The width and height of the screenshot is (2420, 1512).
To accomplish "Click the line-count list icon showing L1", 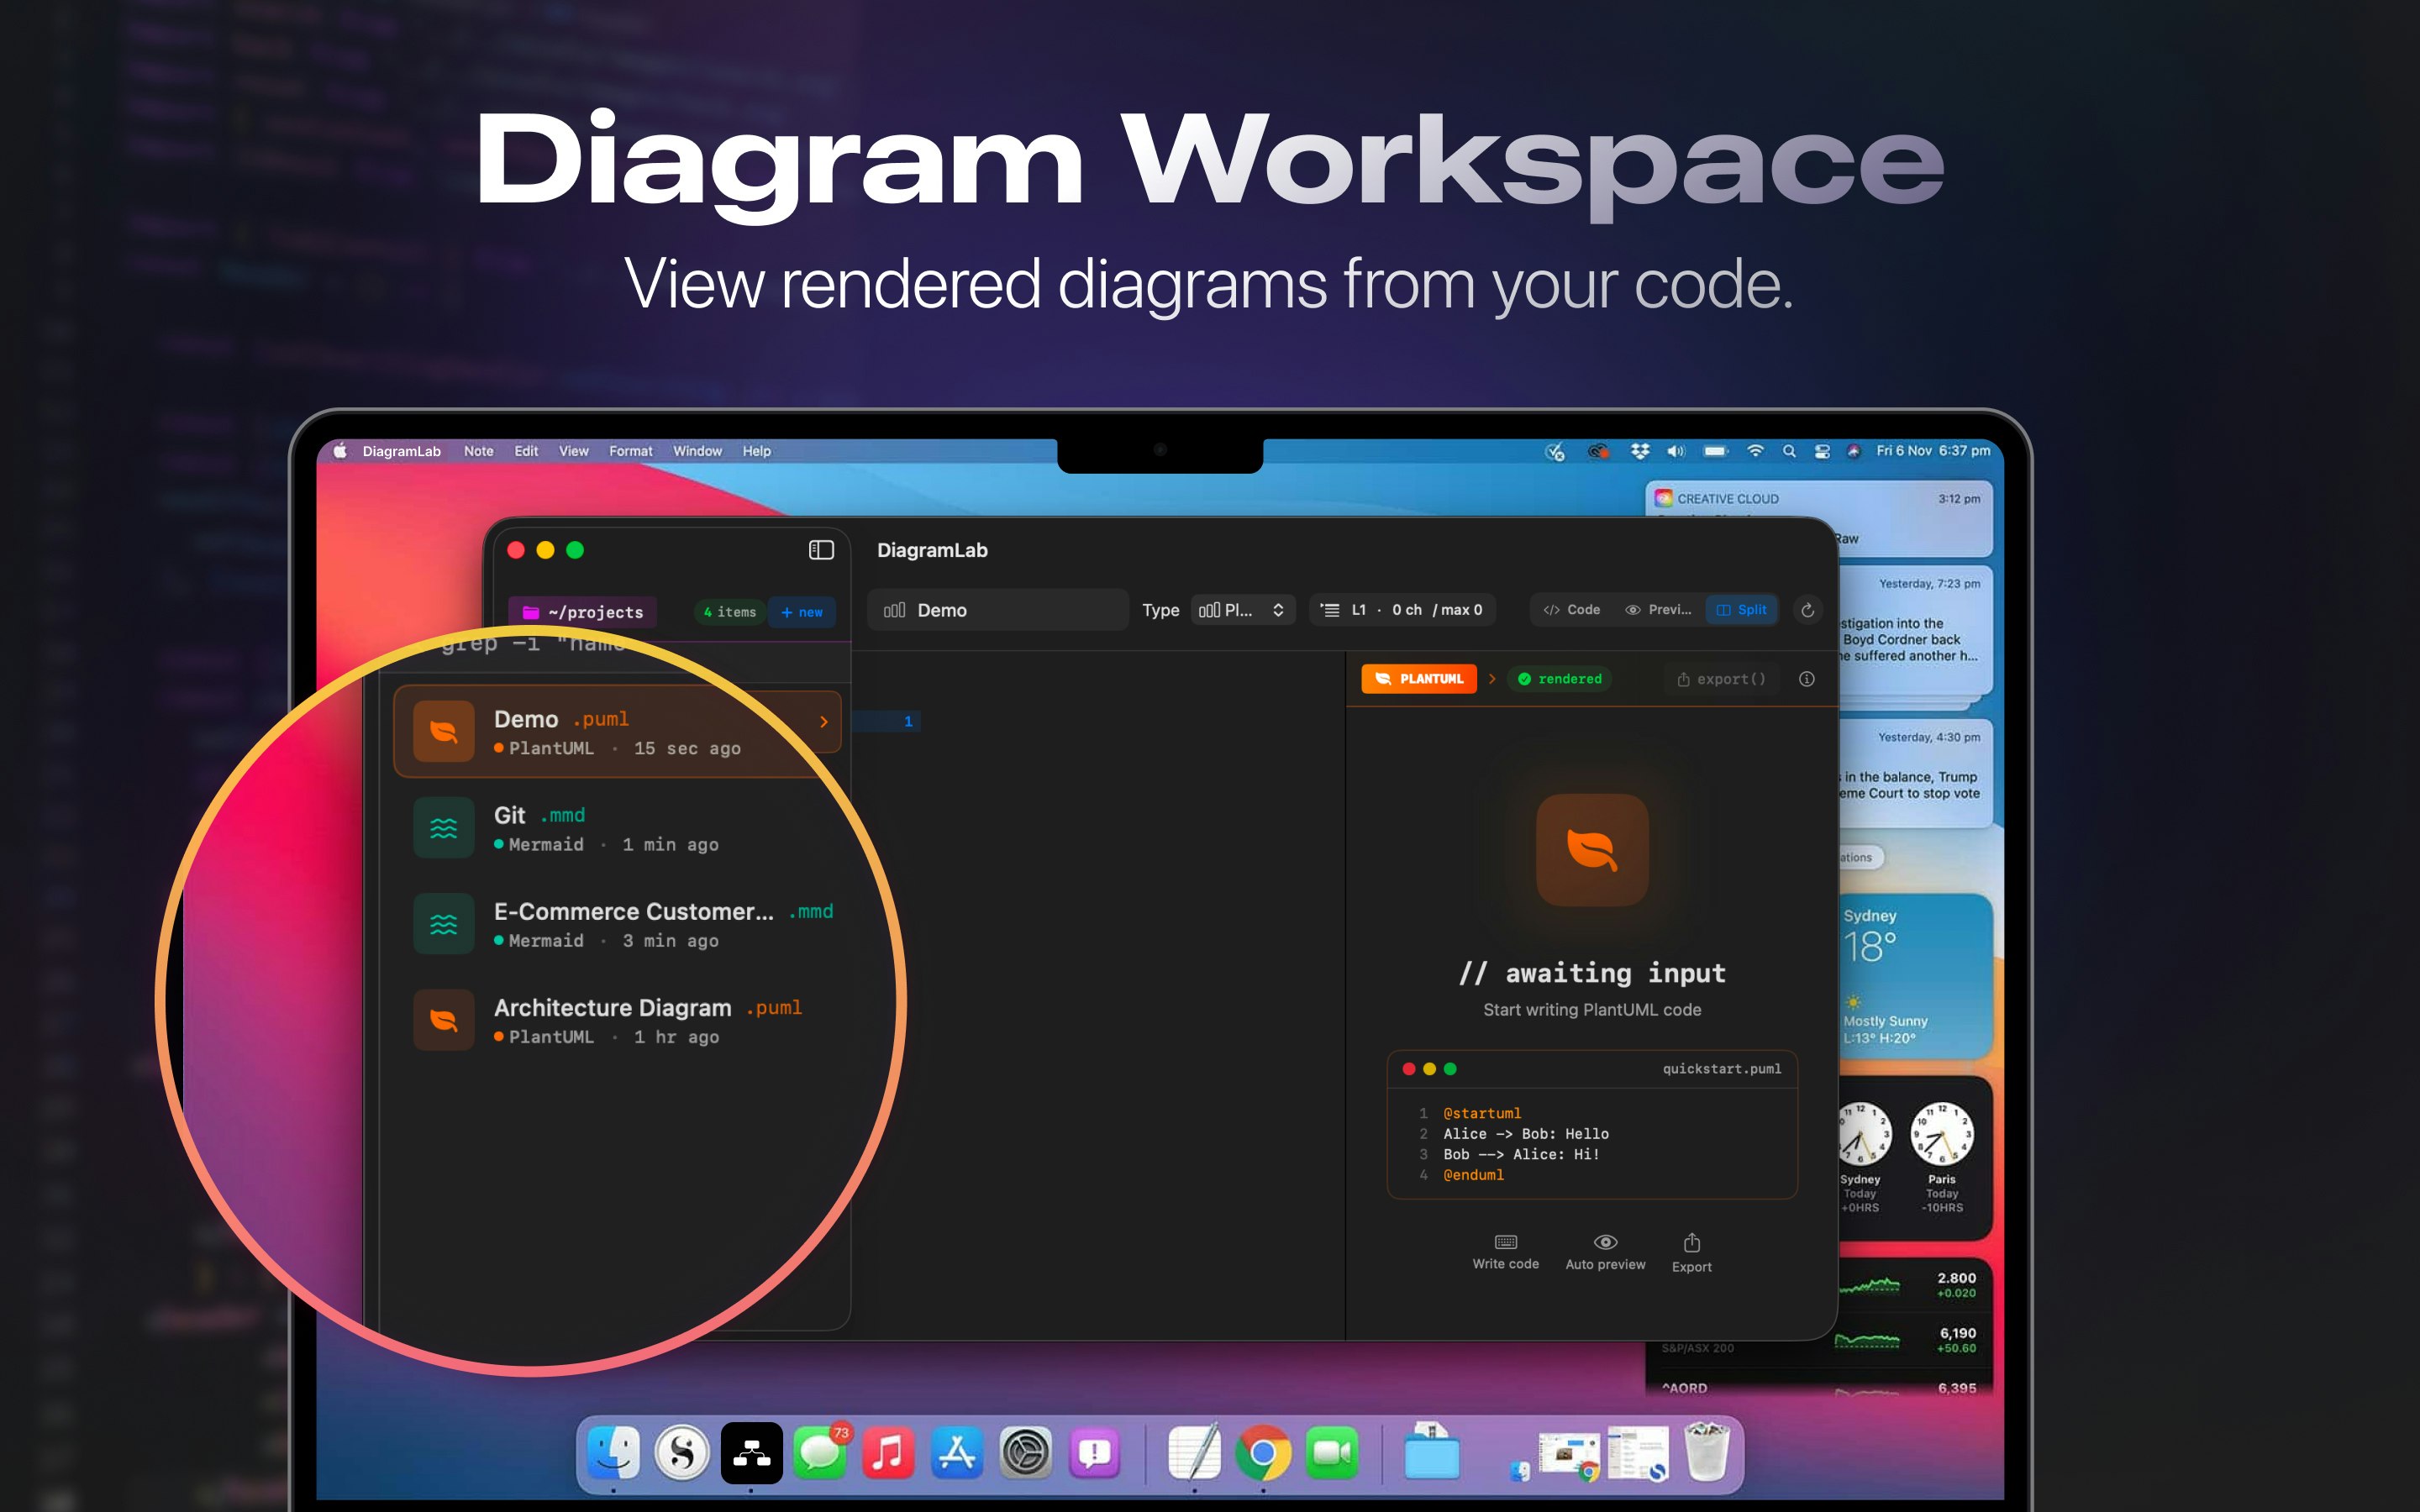I will (x=1330, y=610).
